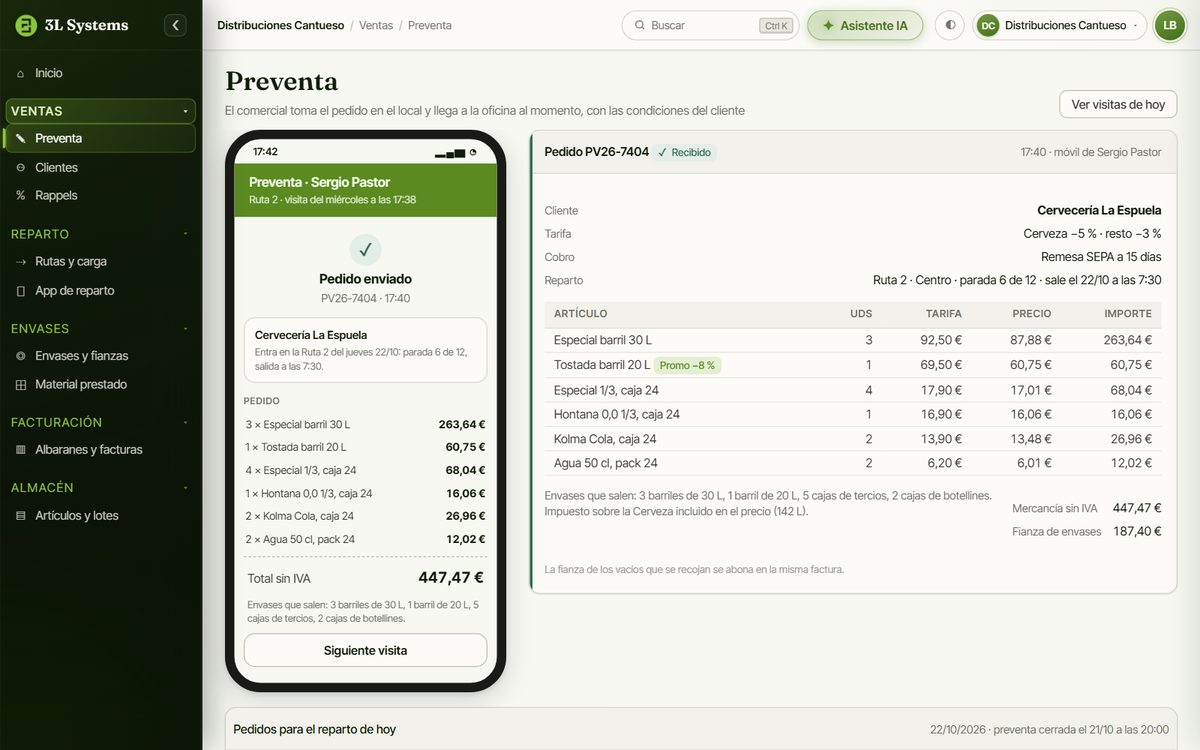Click the Remesa SEPA a 15 días value
Viewport: 1200px width, 750px height.
tap(1101, 257)
